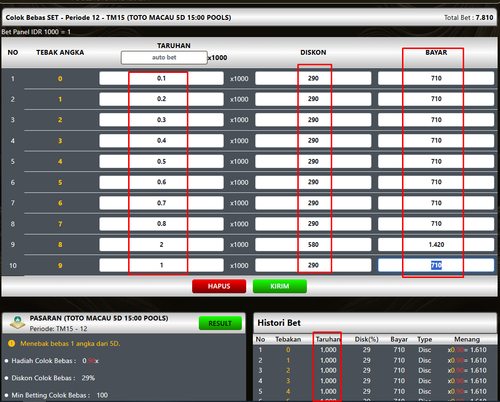Click the Taruhan field for number 6
The image size is (500, 402).
point(161,203)
